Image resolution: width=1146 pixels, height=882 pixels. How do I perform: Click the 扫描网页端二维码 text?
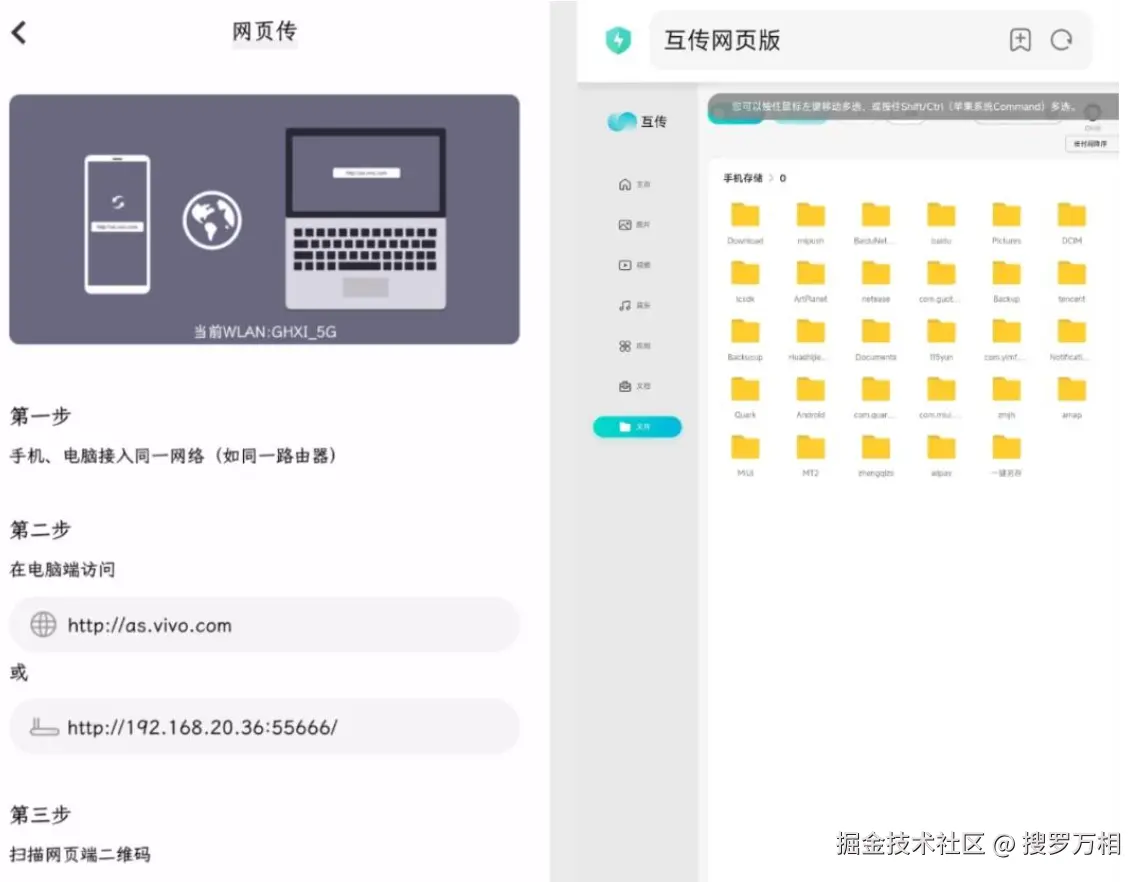coord(80,854)
